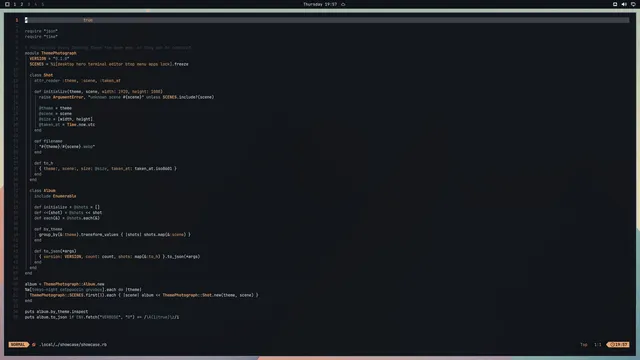
Task: Click the require "json" line
Action: coord(41,31)
